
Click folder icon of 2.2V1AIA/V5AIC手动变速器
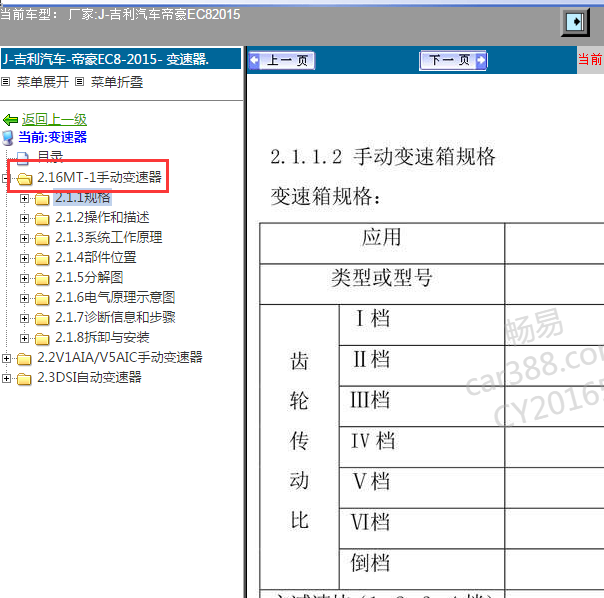pos(24,359)
